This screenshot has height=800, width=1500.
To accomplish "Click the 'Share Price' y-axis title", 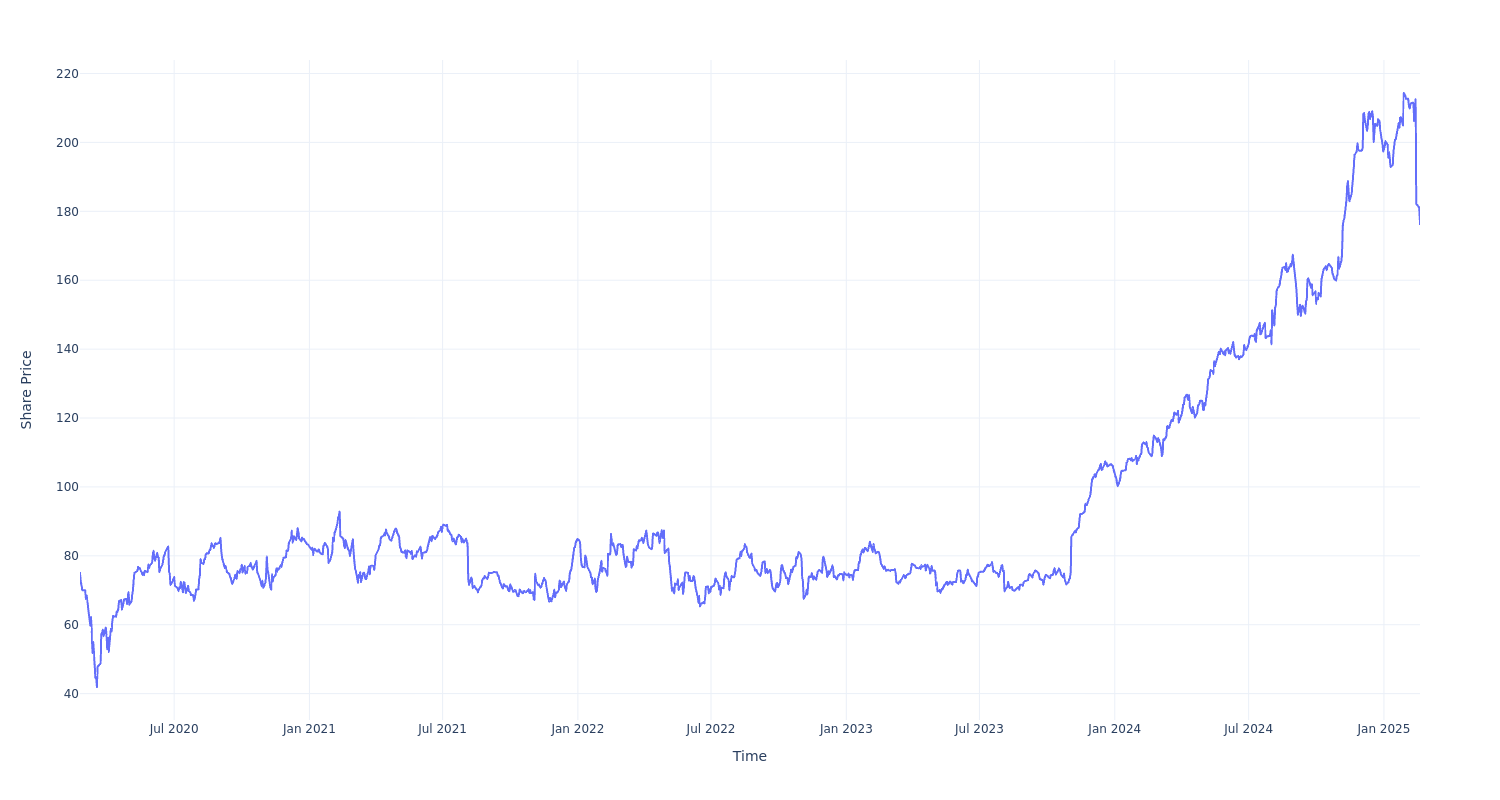I will (27, 390).
